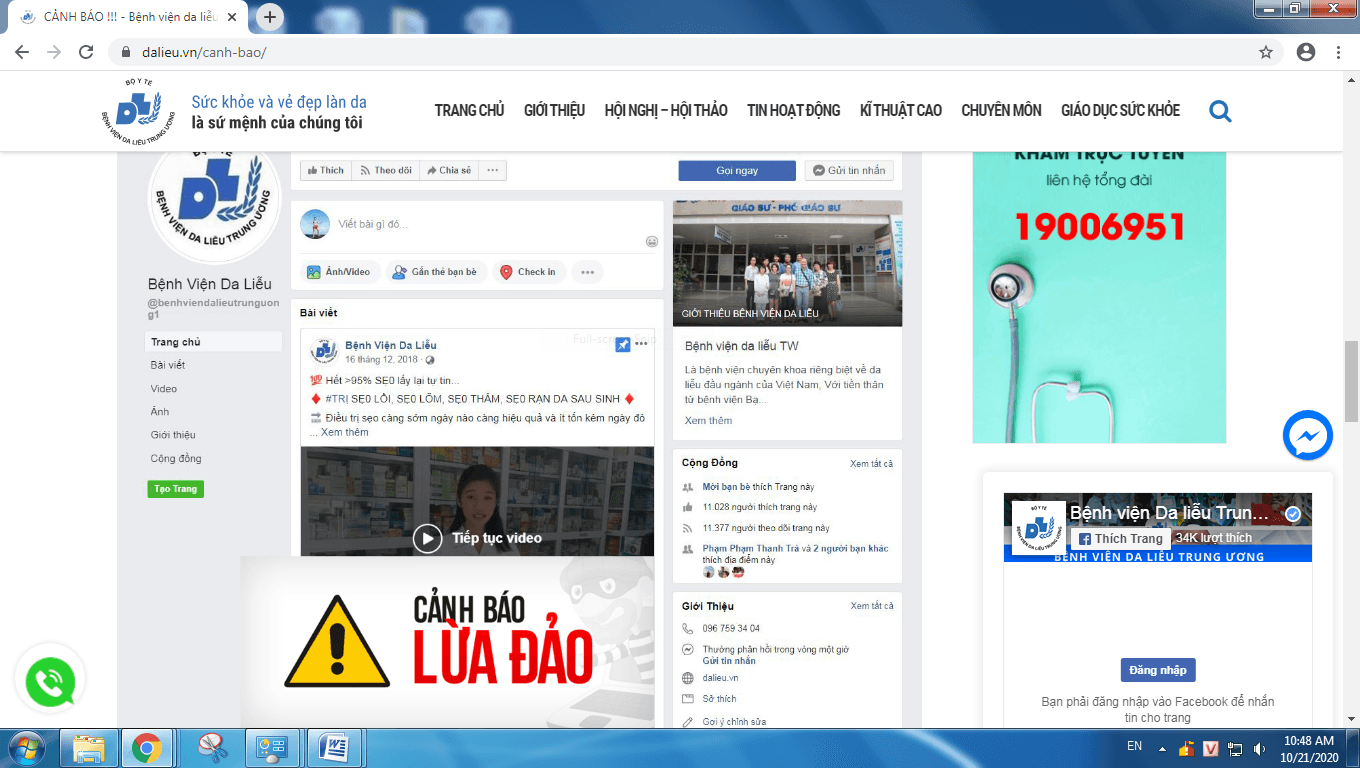This screenshot has height=768, width=1360.
Task: Select Cộng đồng in page sidebar
Action: point(176,459)
